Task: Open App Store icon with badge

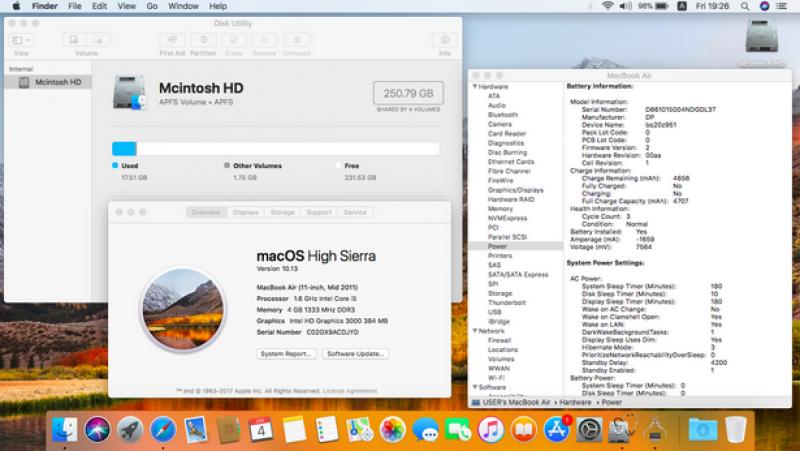Action: tap(557, 430)
